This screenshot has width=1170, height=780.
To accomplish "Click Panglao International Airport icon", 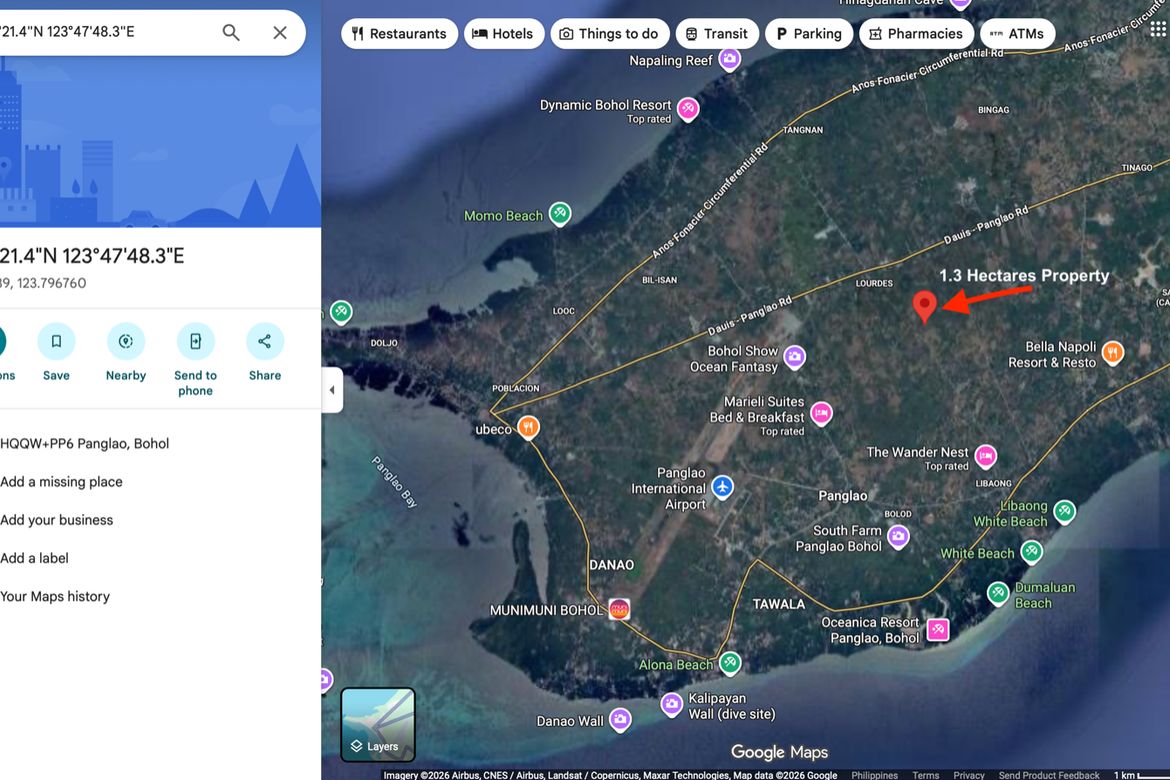I will (x=722, y=487).
